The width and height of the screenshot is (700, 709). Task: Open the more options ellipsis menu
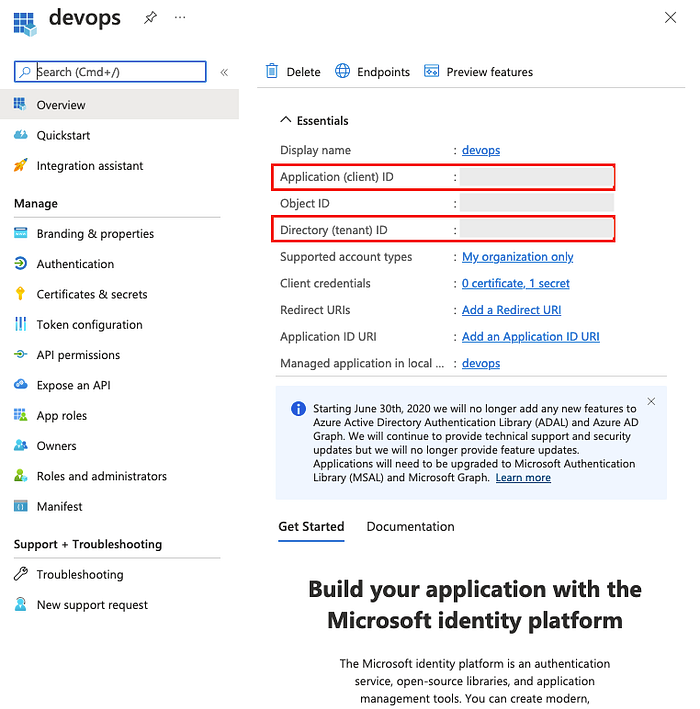[180, 18]
